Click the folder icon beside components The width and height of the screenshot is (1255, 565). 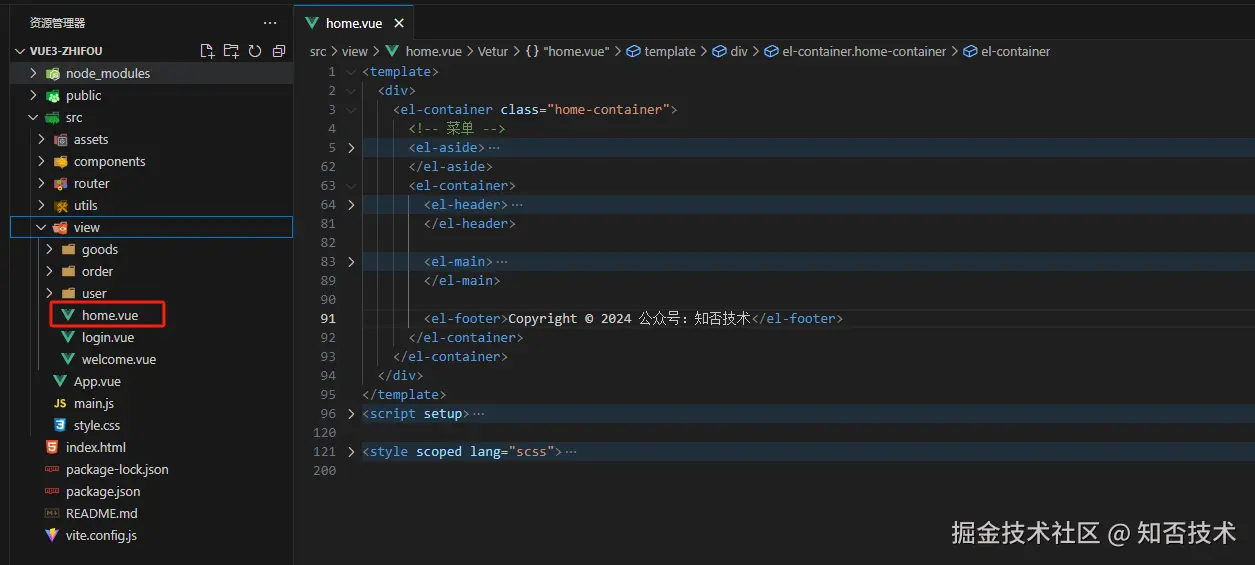60,161
